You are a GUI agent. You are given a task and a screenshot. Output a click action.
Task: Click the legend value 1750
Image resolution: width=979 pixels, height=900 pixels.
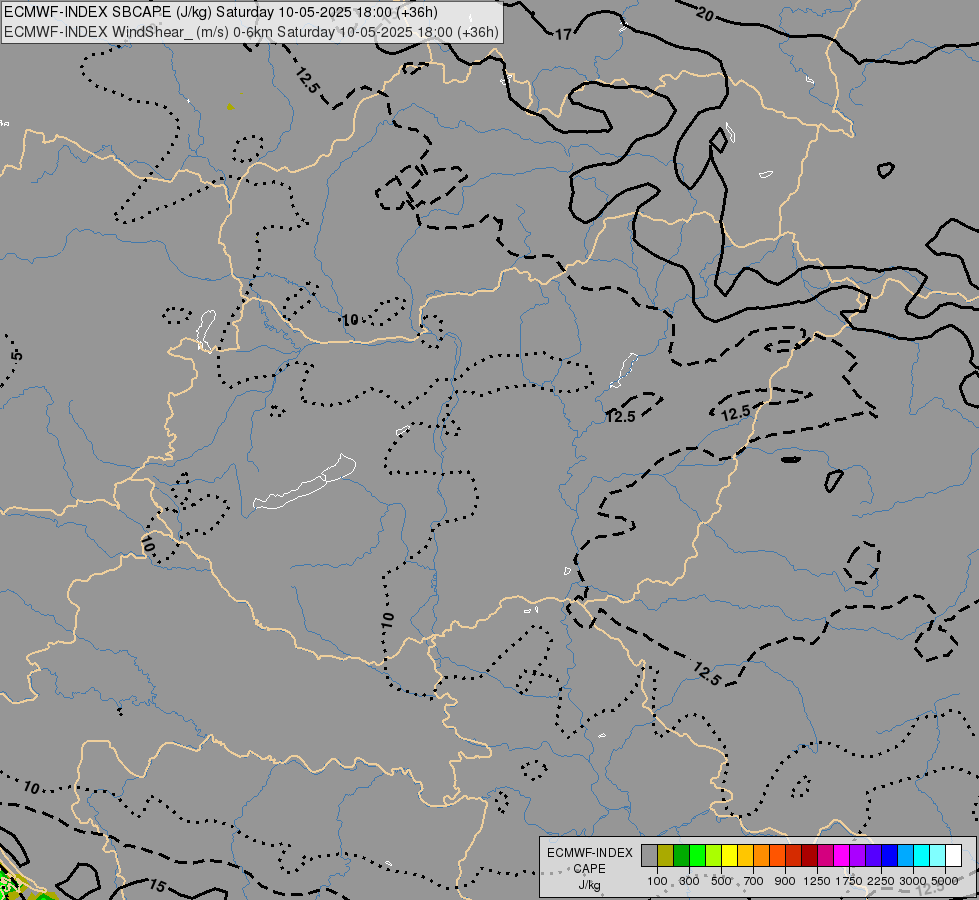[x=849, y=881]
